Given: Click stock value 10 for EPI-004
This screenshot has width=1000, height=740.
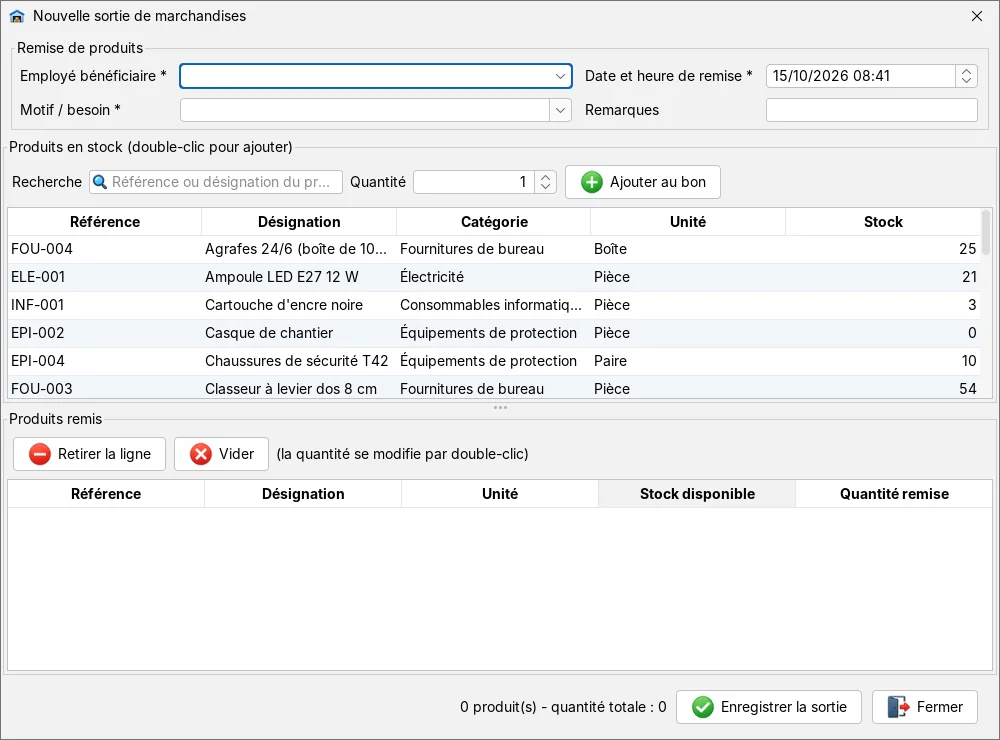Looking at the screenshot, I should [x=883, y=361].
